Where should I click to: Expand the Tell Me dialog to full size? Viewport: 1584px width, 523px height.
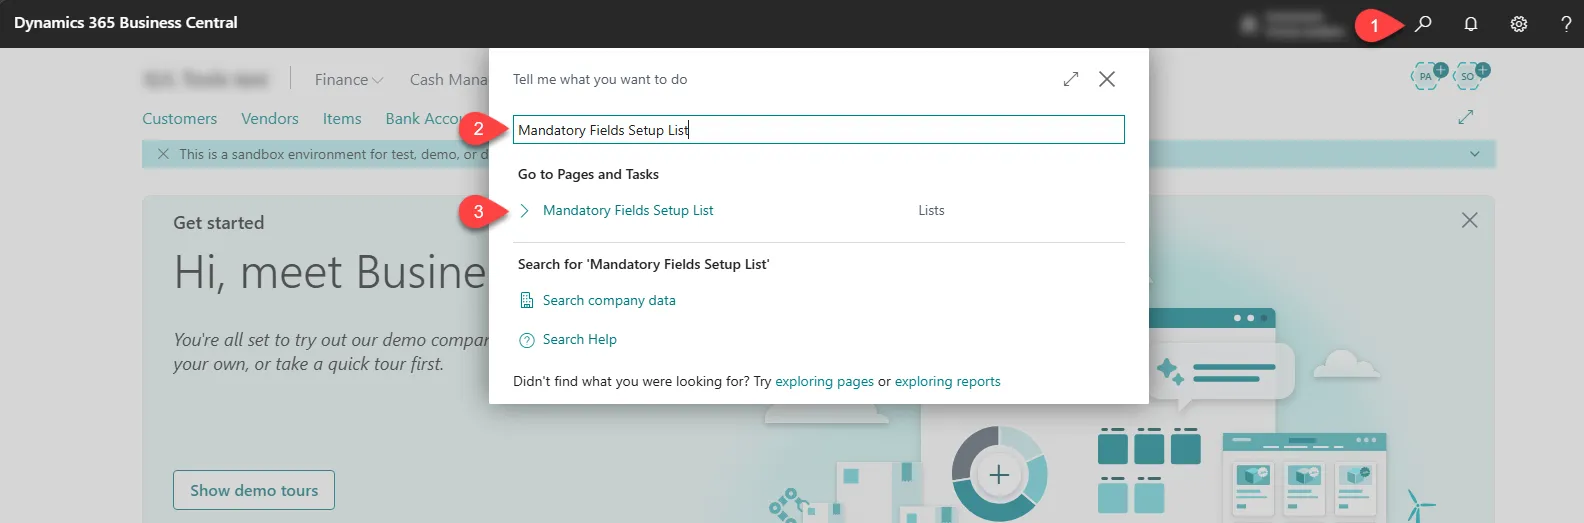tap(1071, 79)
